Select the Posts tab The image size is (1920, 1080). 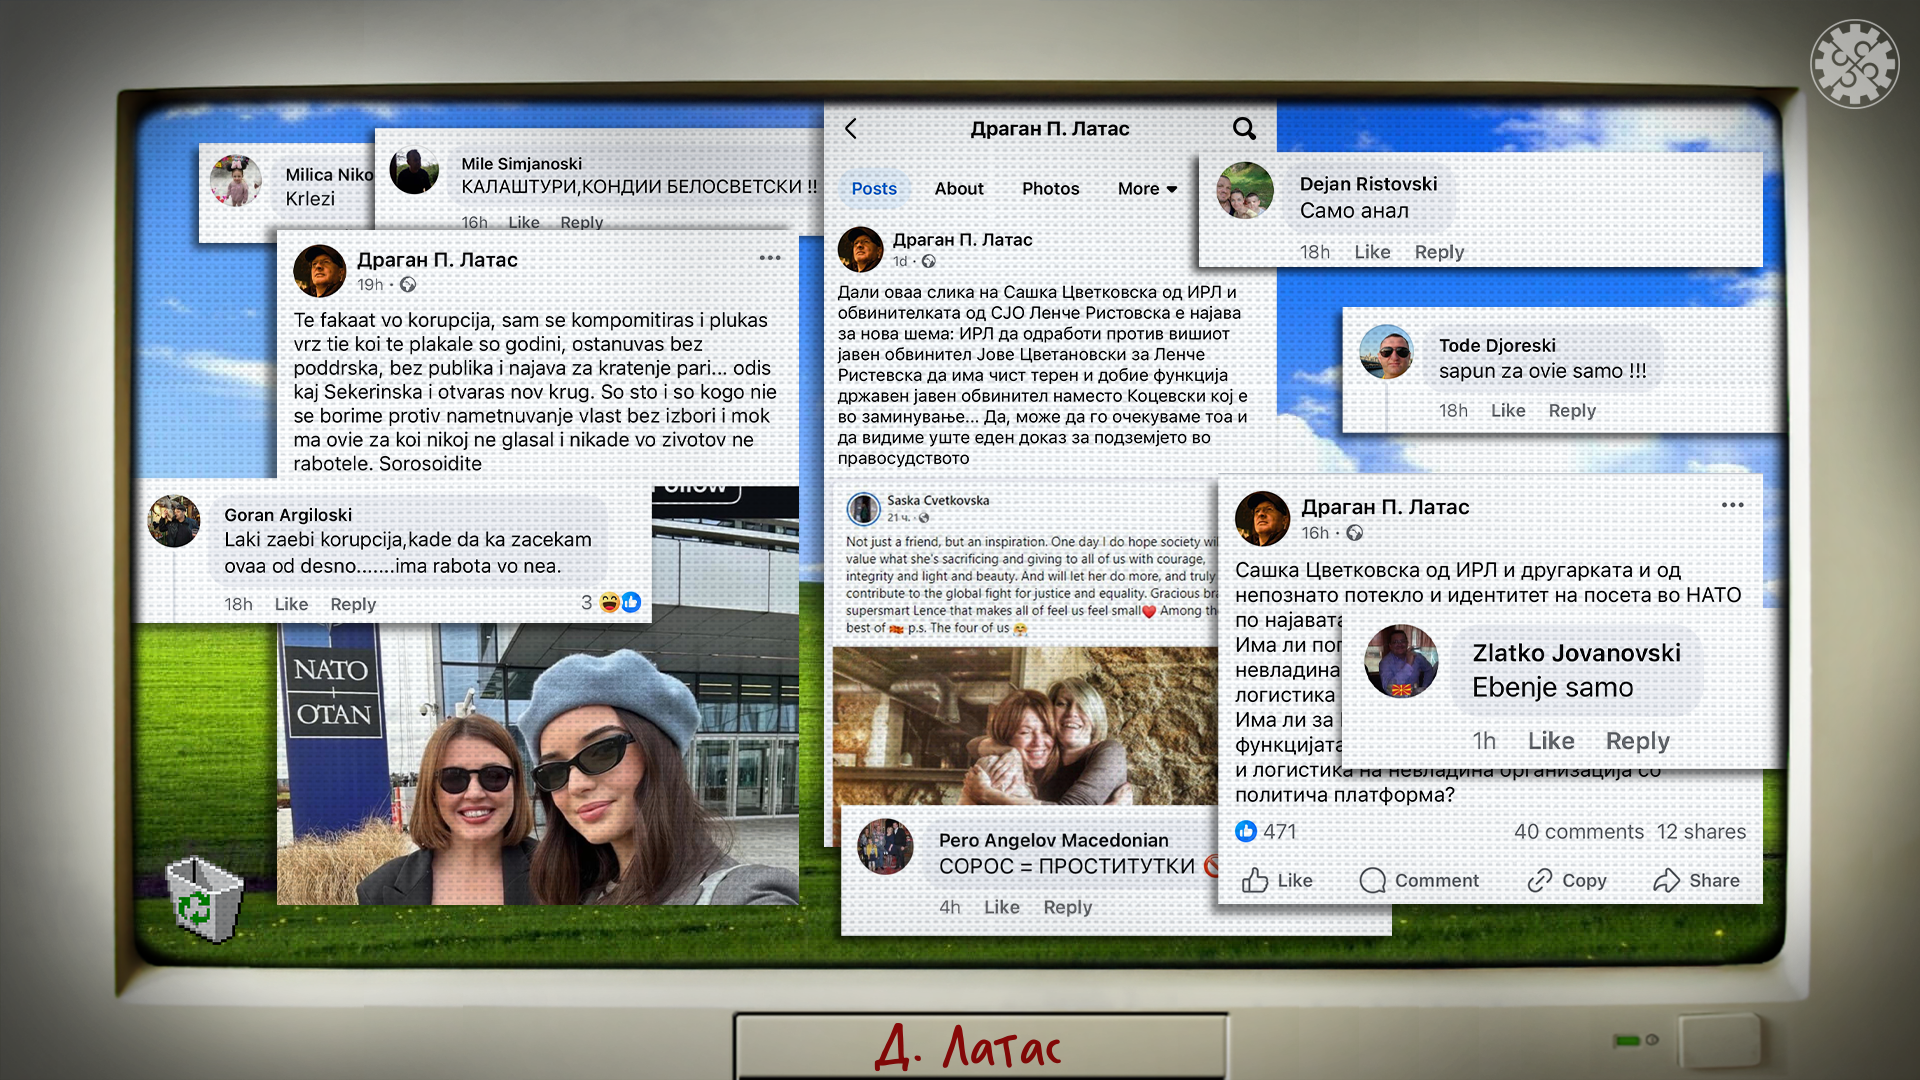[874, 189]
